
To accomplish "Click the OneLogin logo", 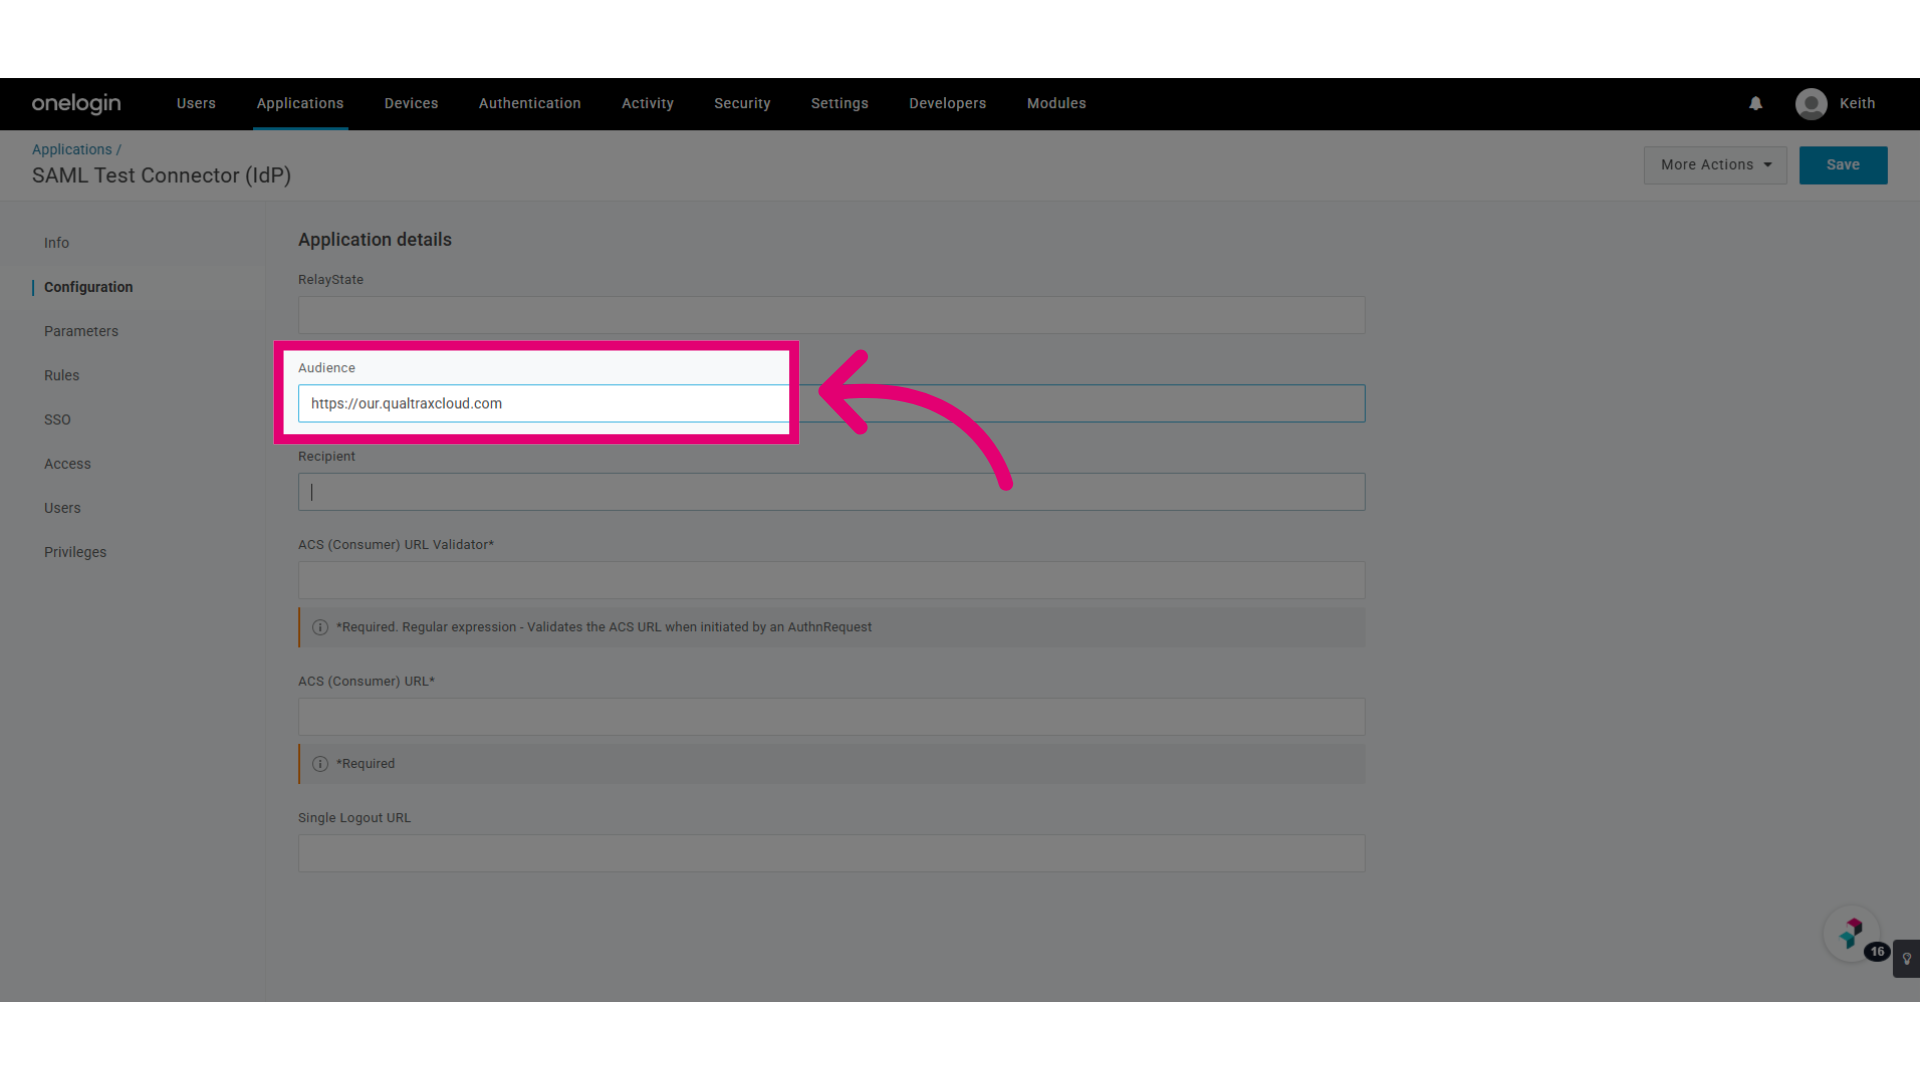I will [76, 103].
